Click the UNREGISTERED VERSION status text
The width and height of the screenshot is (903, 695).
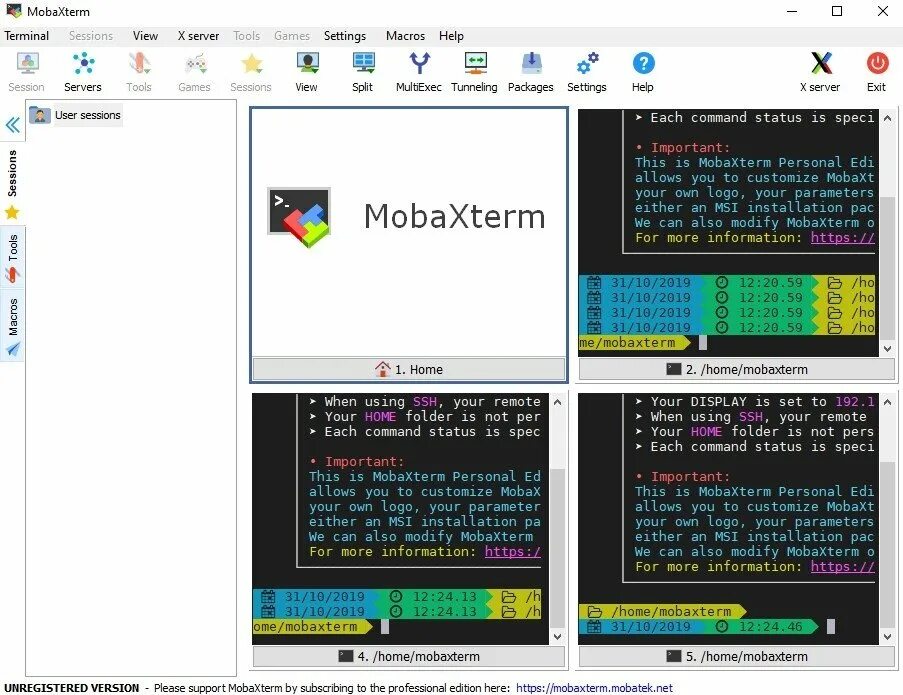coord(71,688)
